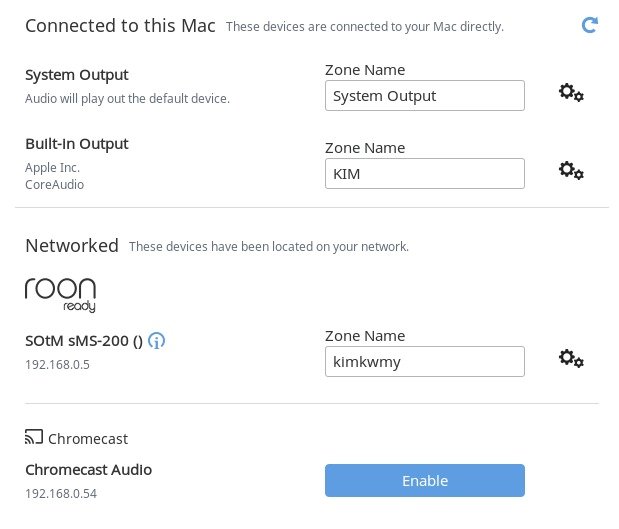Click the CoreAudio label under Built-In Output

(x=54, y=184)
